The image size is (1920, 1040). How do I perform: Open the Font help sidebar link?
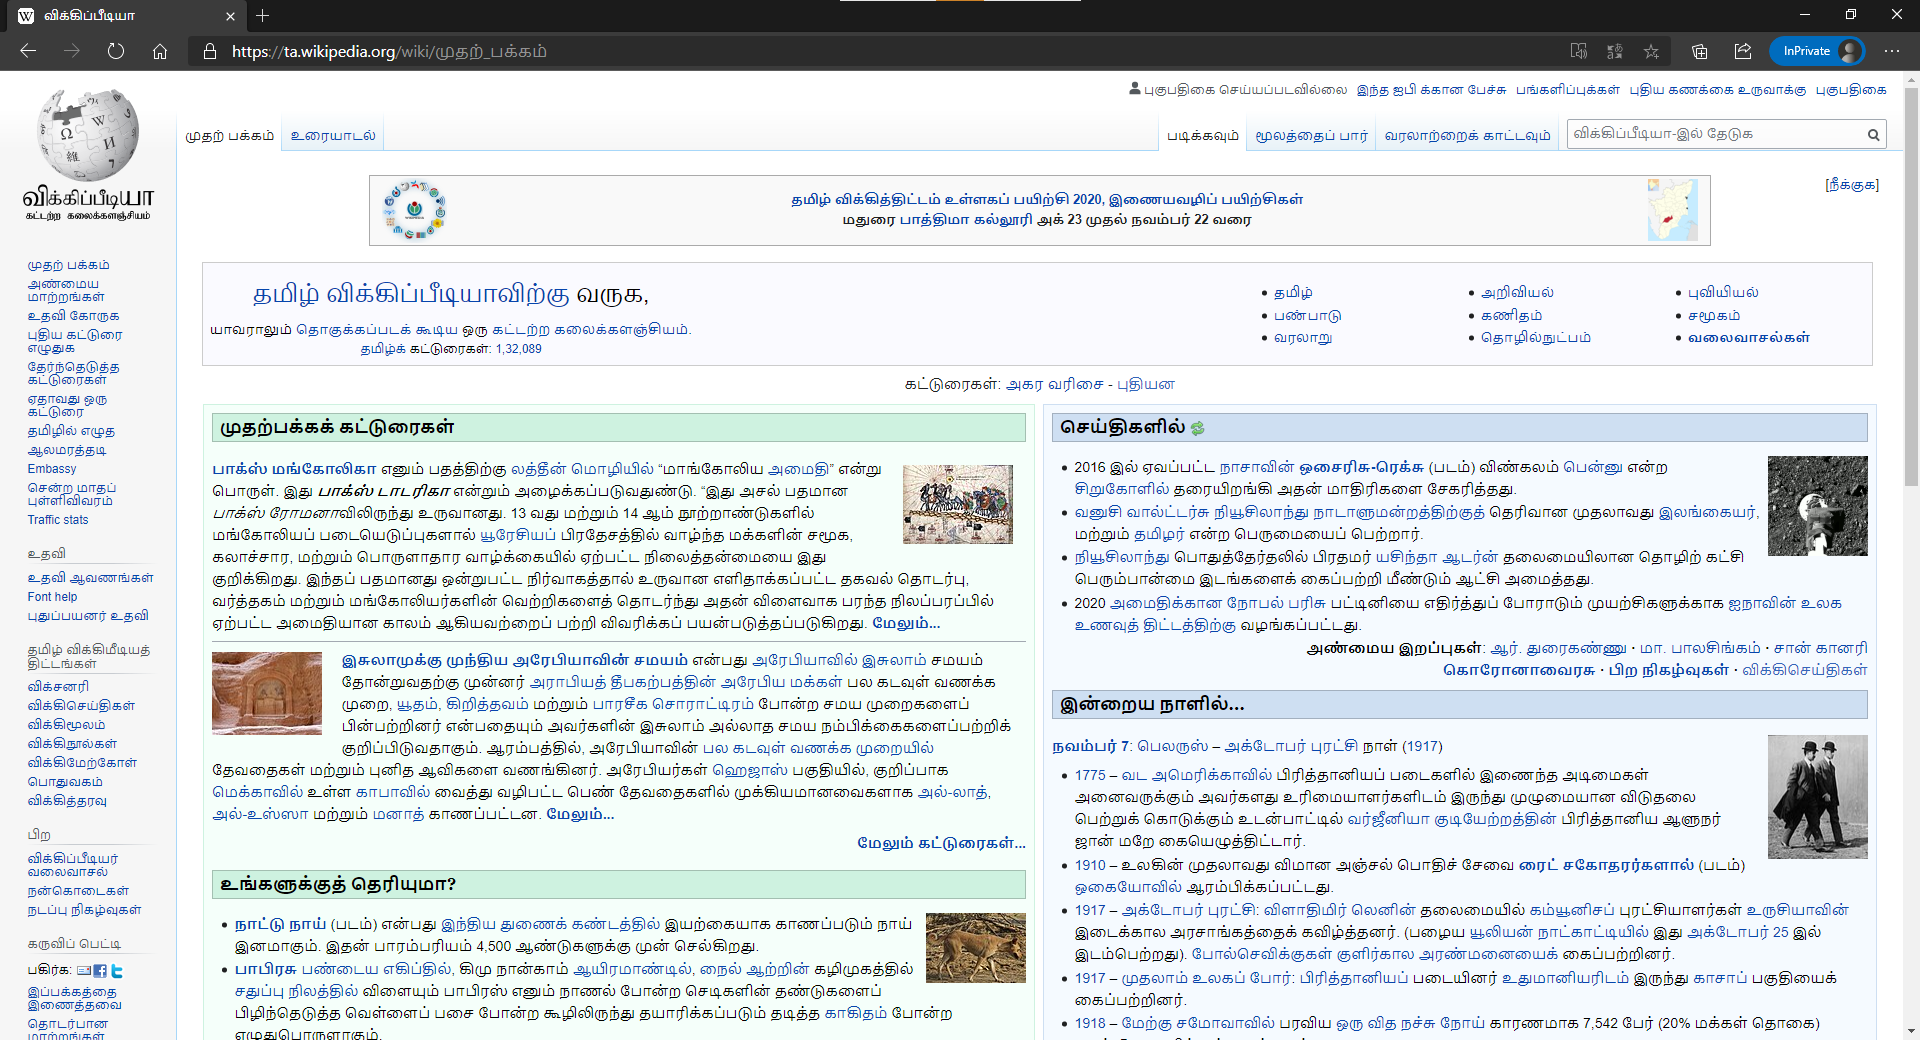[x=52, y=597]
